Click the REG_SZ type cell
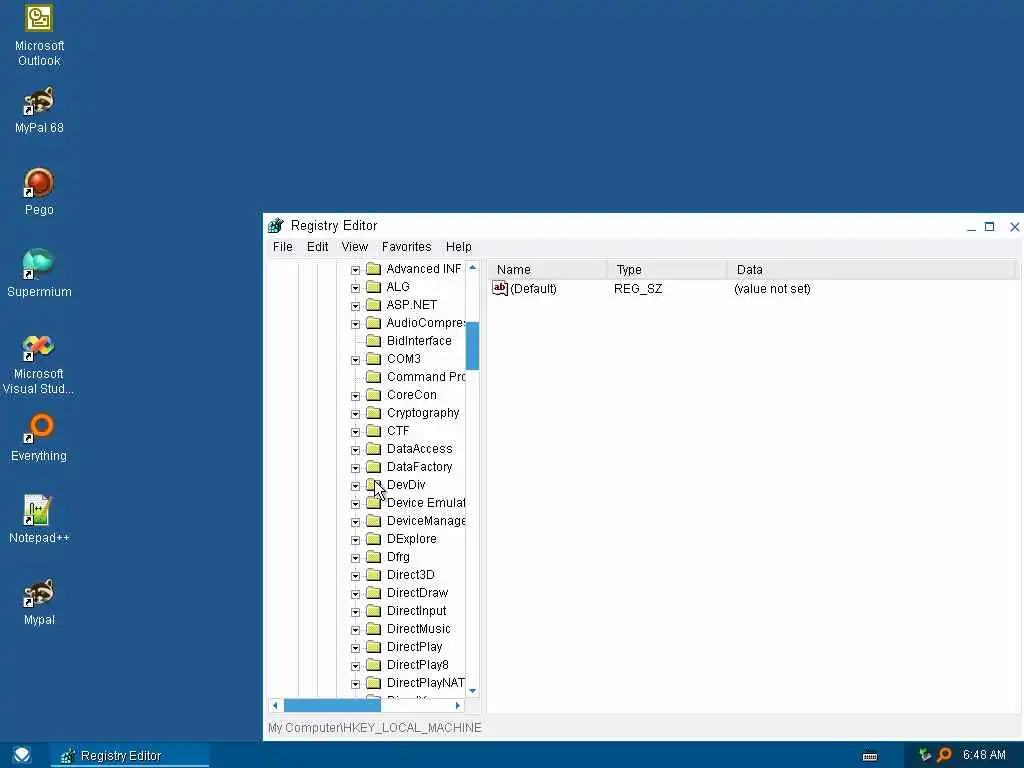 pos(638,289)
